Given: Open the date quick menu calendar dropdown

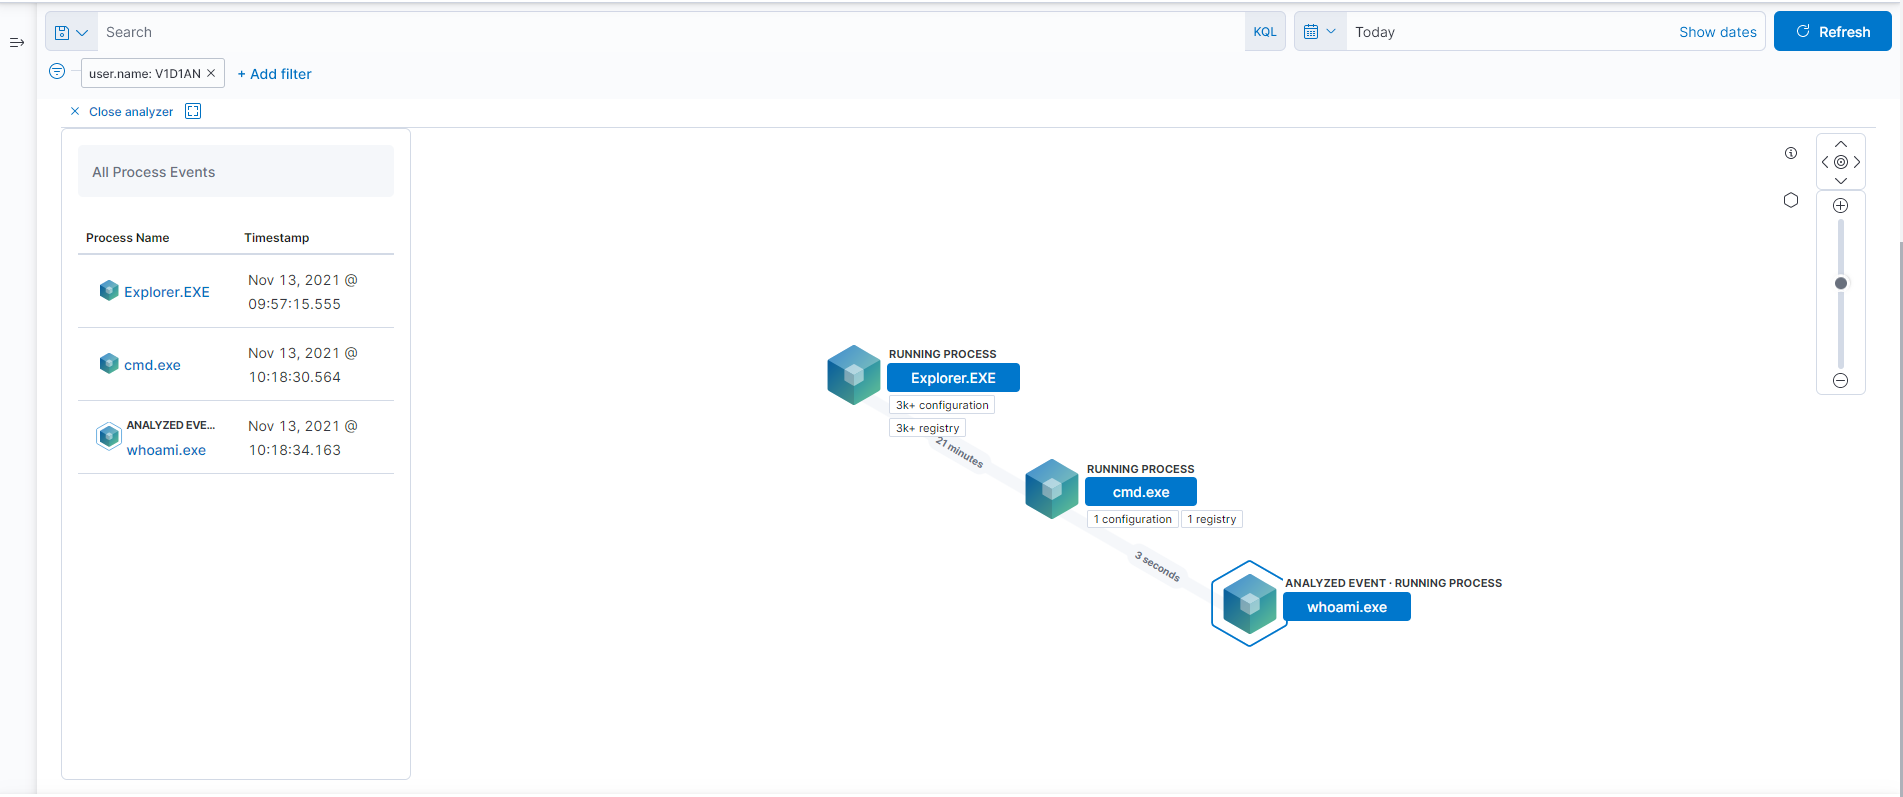Looking at the screenshot, I should [x=1320, y=32].
